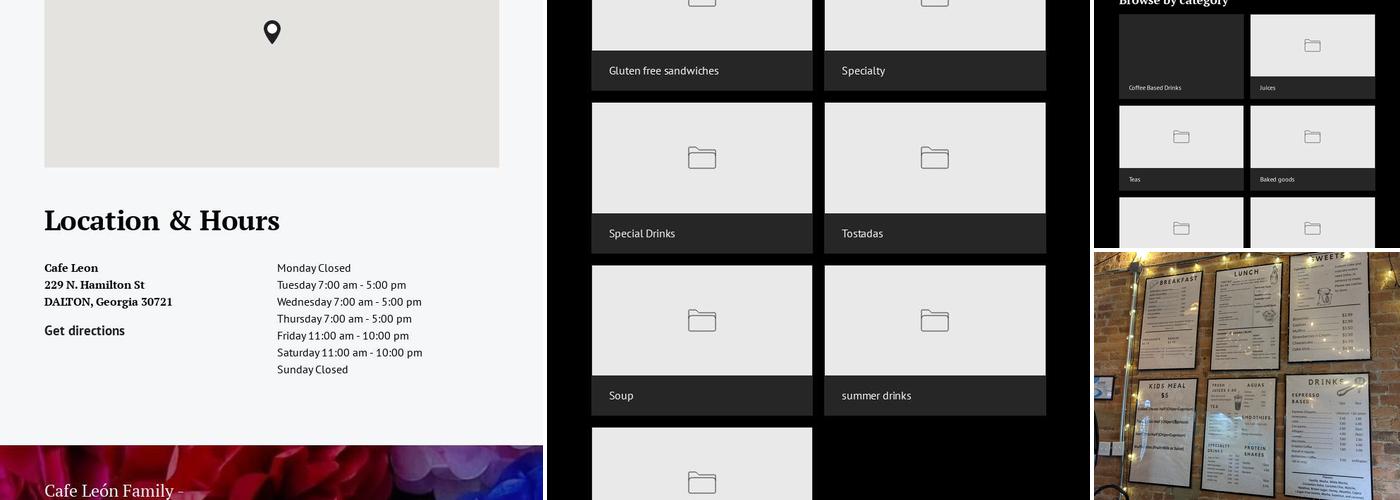The height and width of the screenshot is (500, 1400).
Task: Click the Gluten free sandwiches label
Action: (x=664, y=71)
